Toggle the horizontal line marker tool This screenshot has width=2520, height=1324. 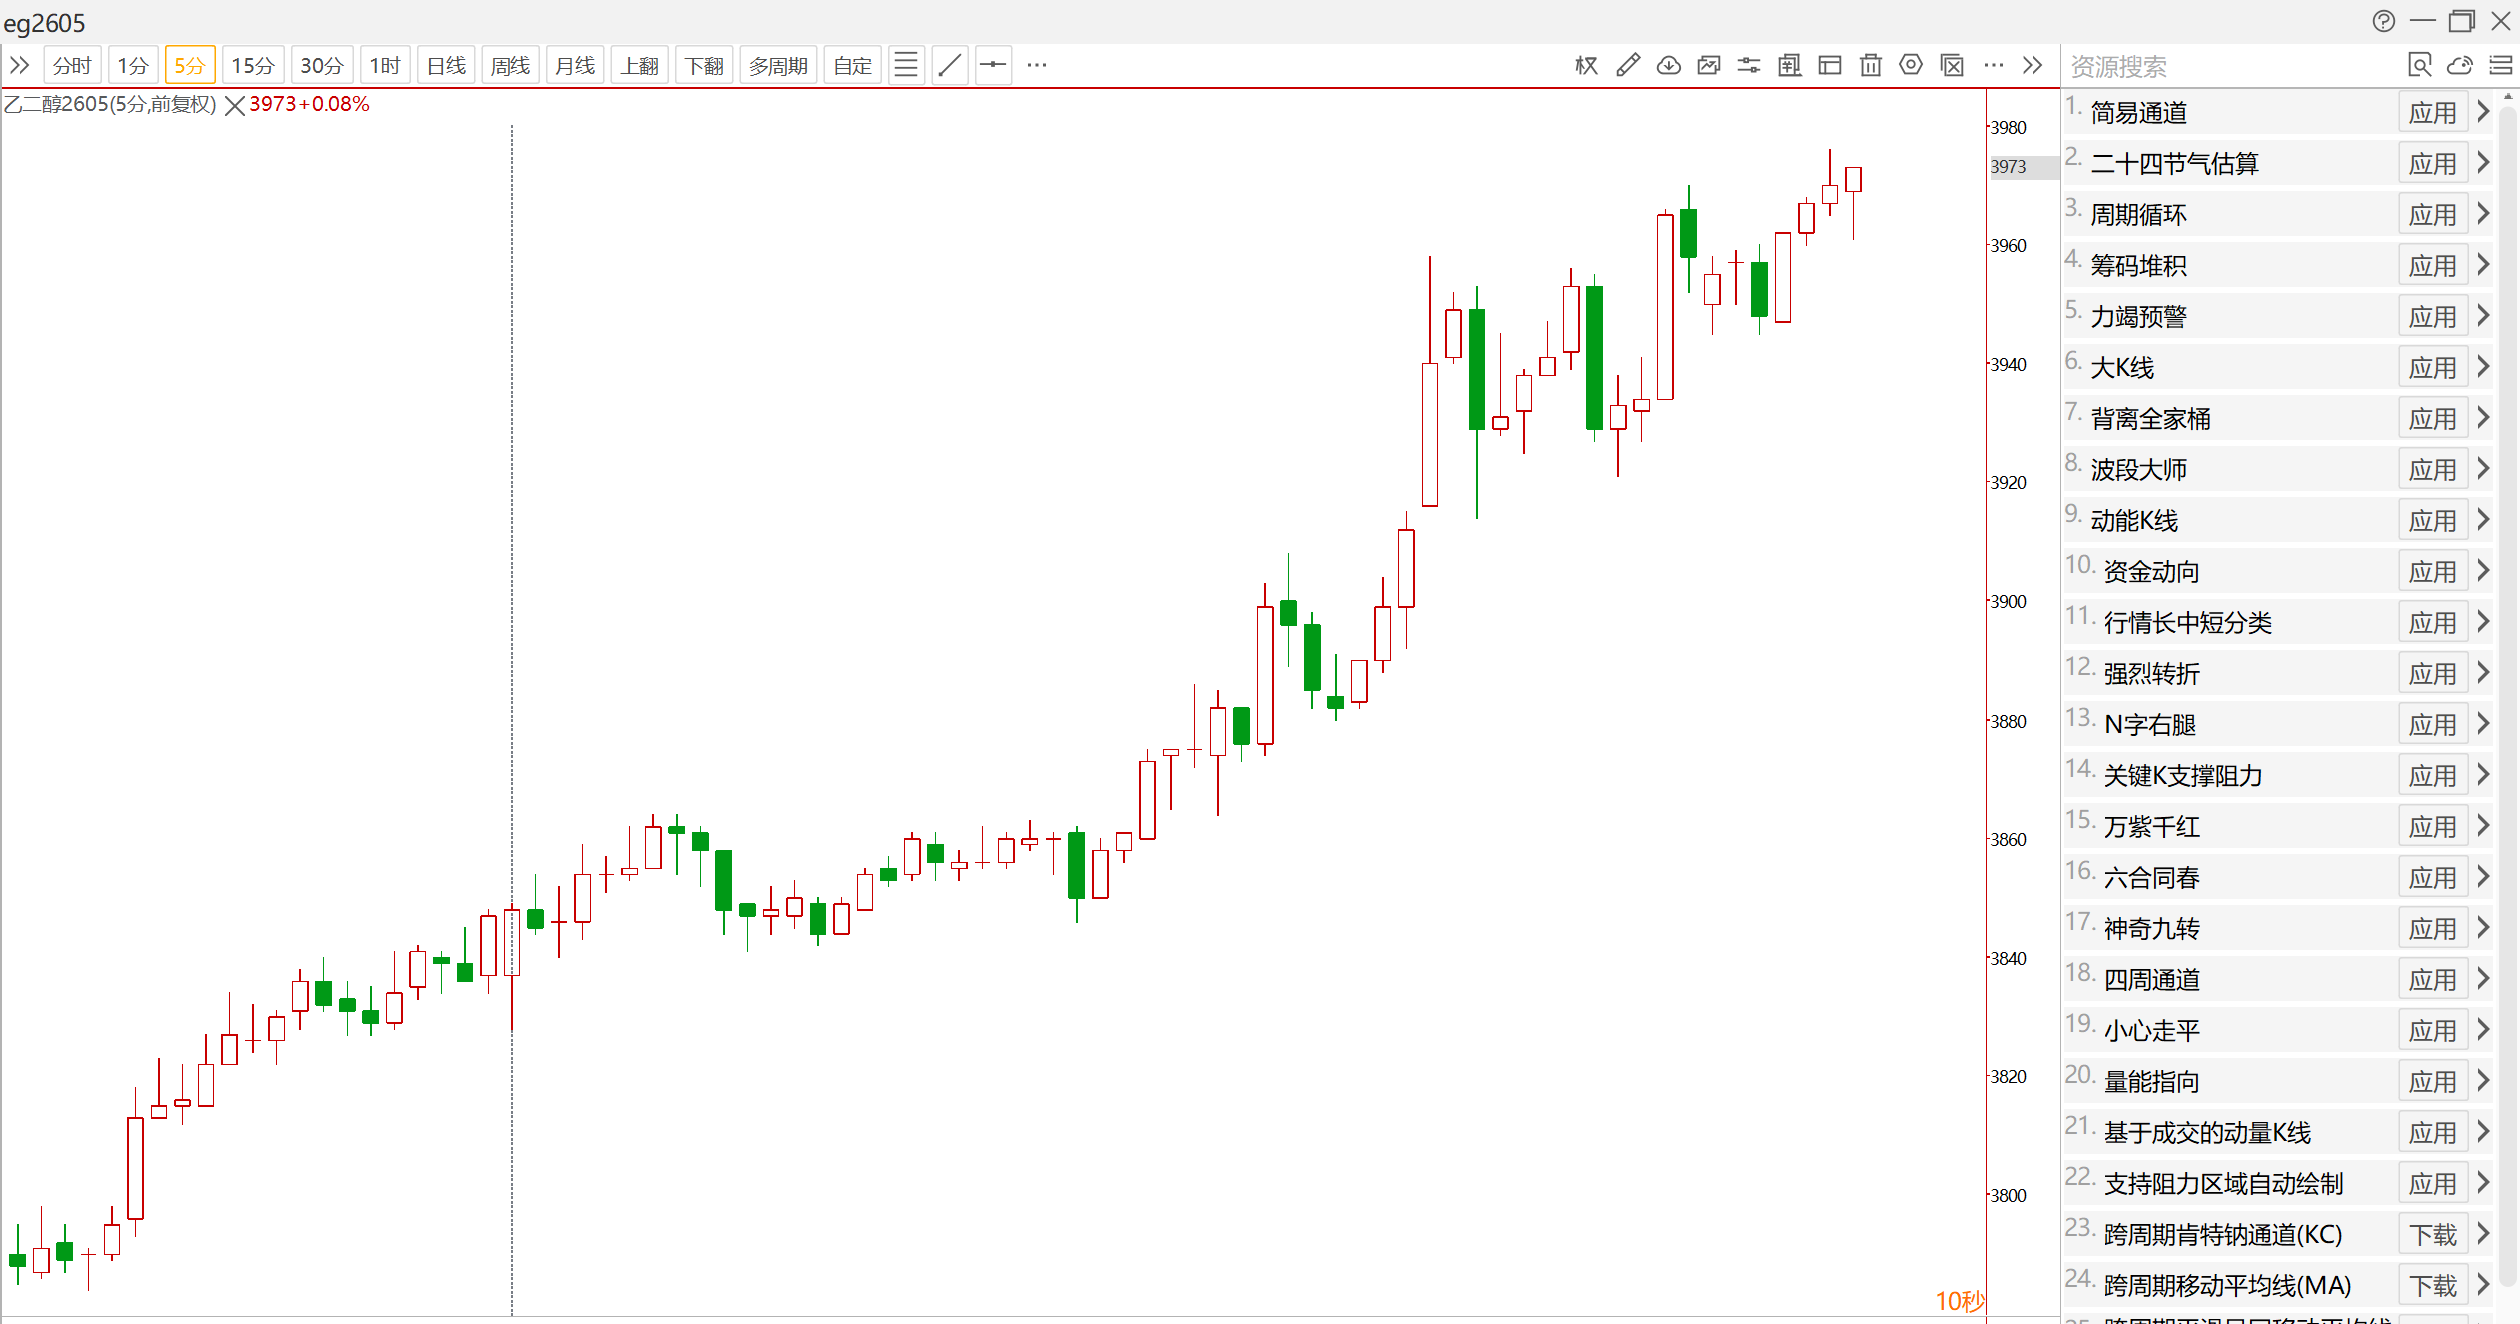[993, 66]
